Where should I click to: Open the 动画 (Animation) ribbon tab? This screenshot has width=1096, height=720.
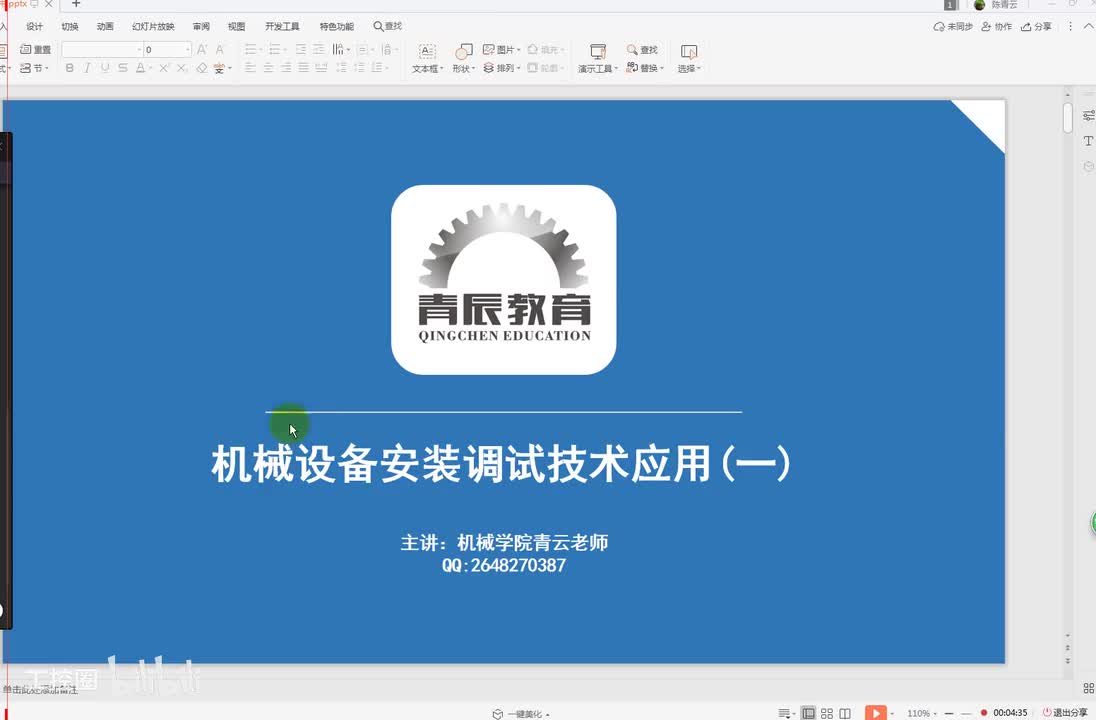click(x=105, y=27)
